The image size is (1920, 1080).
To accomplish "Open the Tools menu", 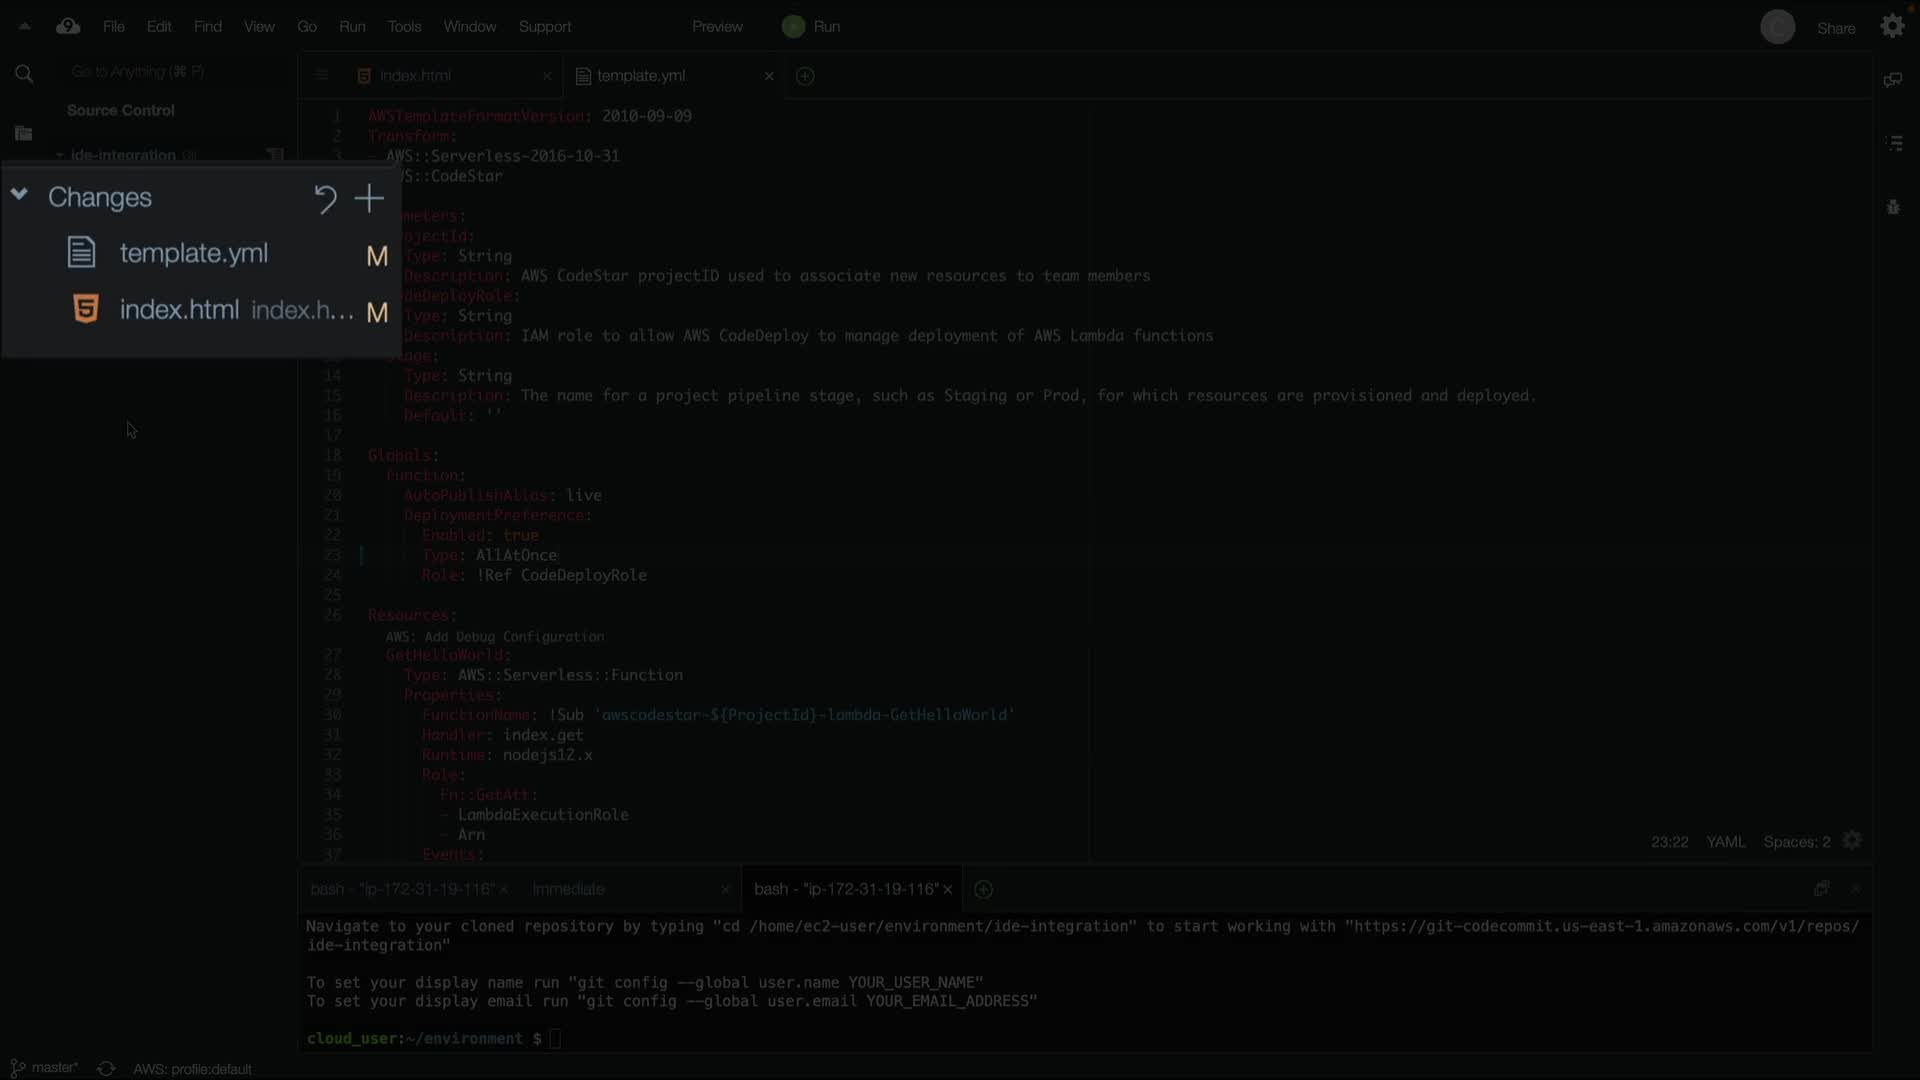I will (x=404, y=27).
